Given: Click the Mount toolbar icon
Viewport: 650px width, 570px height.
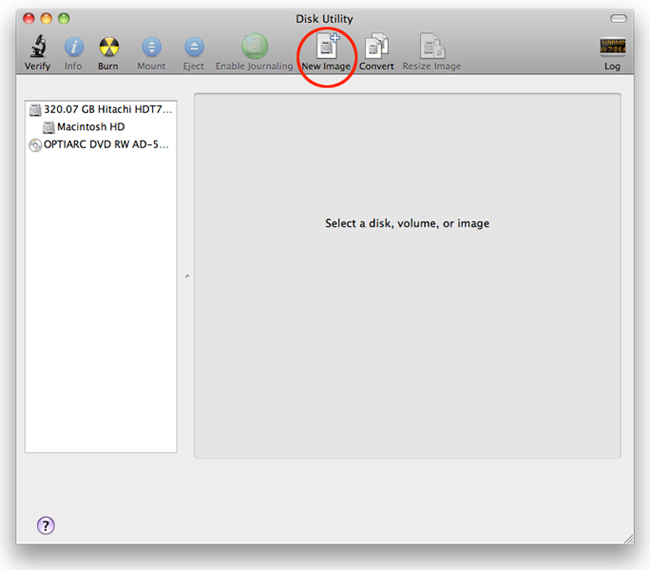Looking at the screenshot, I should tap(152, 46).
